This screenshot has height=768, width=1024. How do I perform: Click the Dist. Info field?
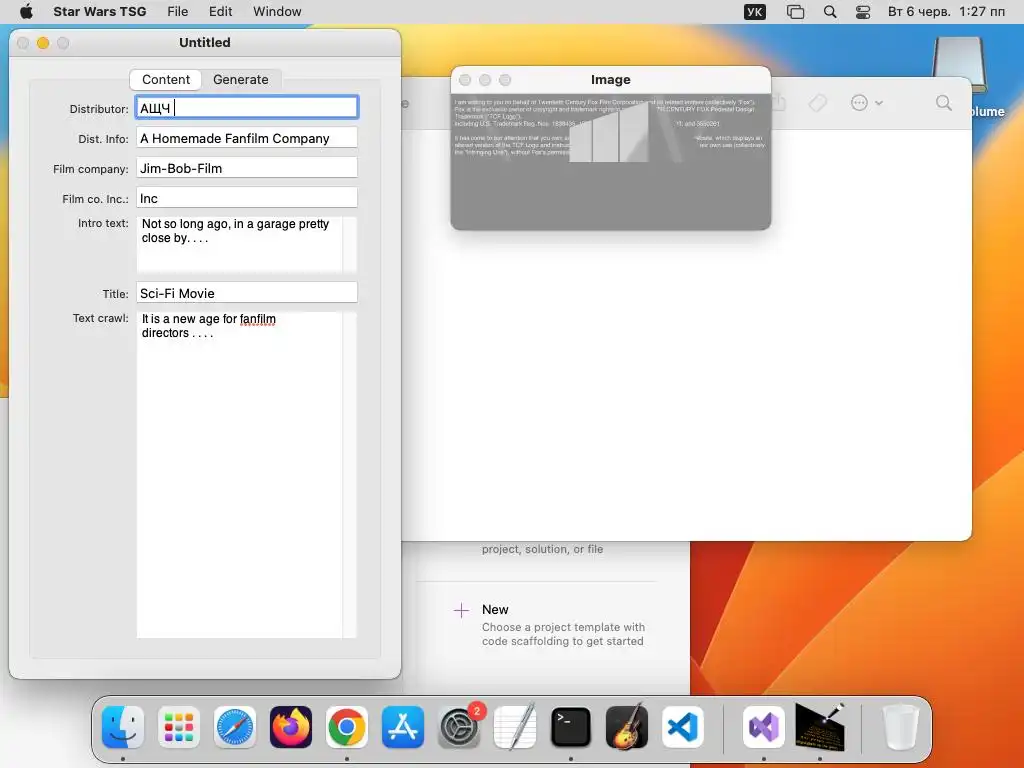(x=247, y=138)
